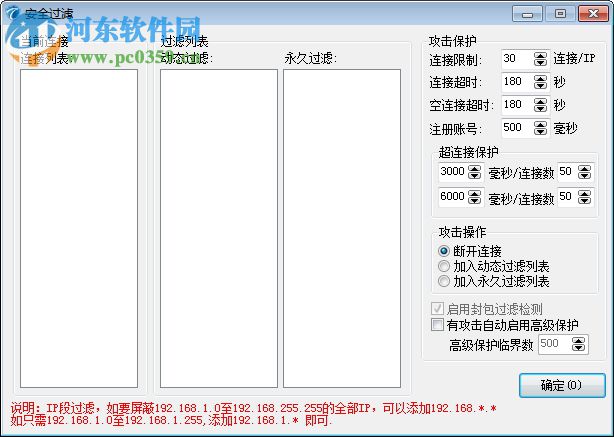Increase the 连接限制 spinner value
614x437 pixels.
coord(540,56)
